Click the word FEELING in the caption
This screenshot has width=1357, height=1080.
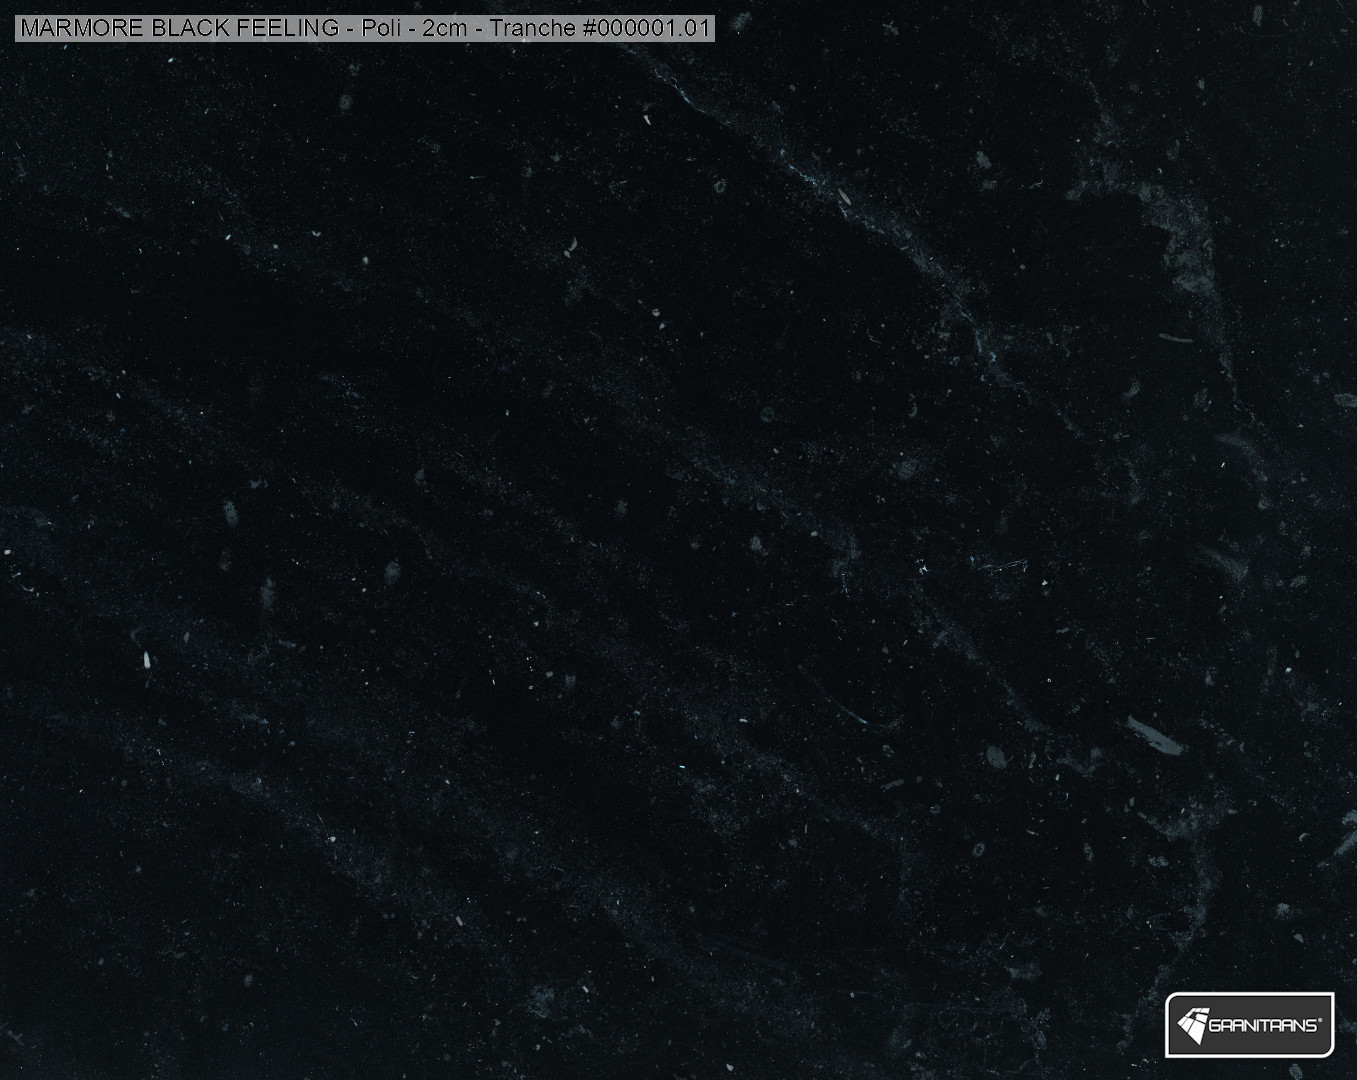[x=289, y=28]
